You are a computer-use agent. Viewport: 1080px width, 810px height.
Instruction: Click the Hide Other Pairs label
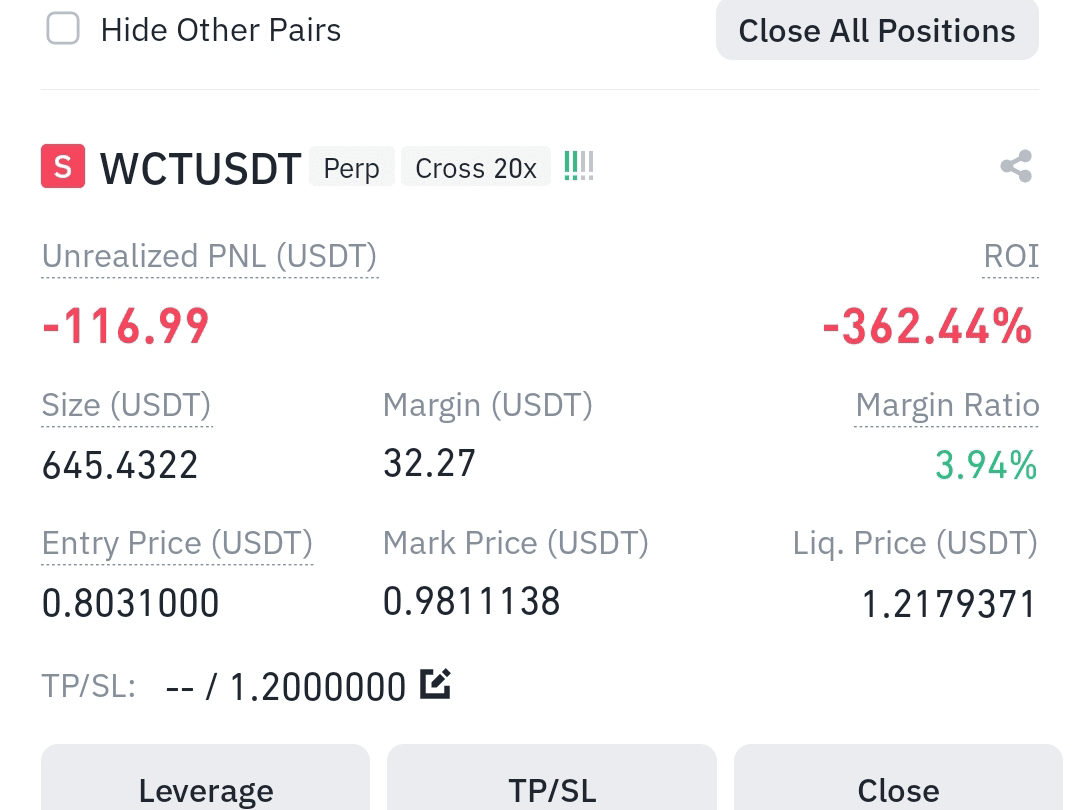click(x=220, y=30)
